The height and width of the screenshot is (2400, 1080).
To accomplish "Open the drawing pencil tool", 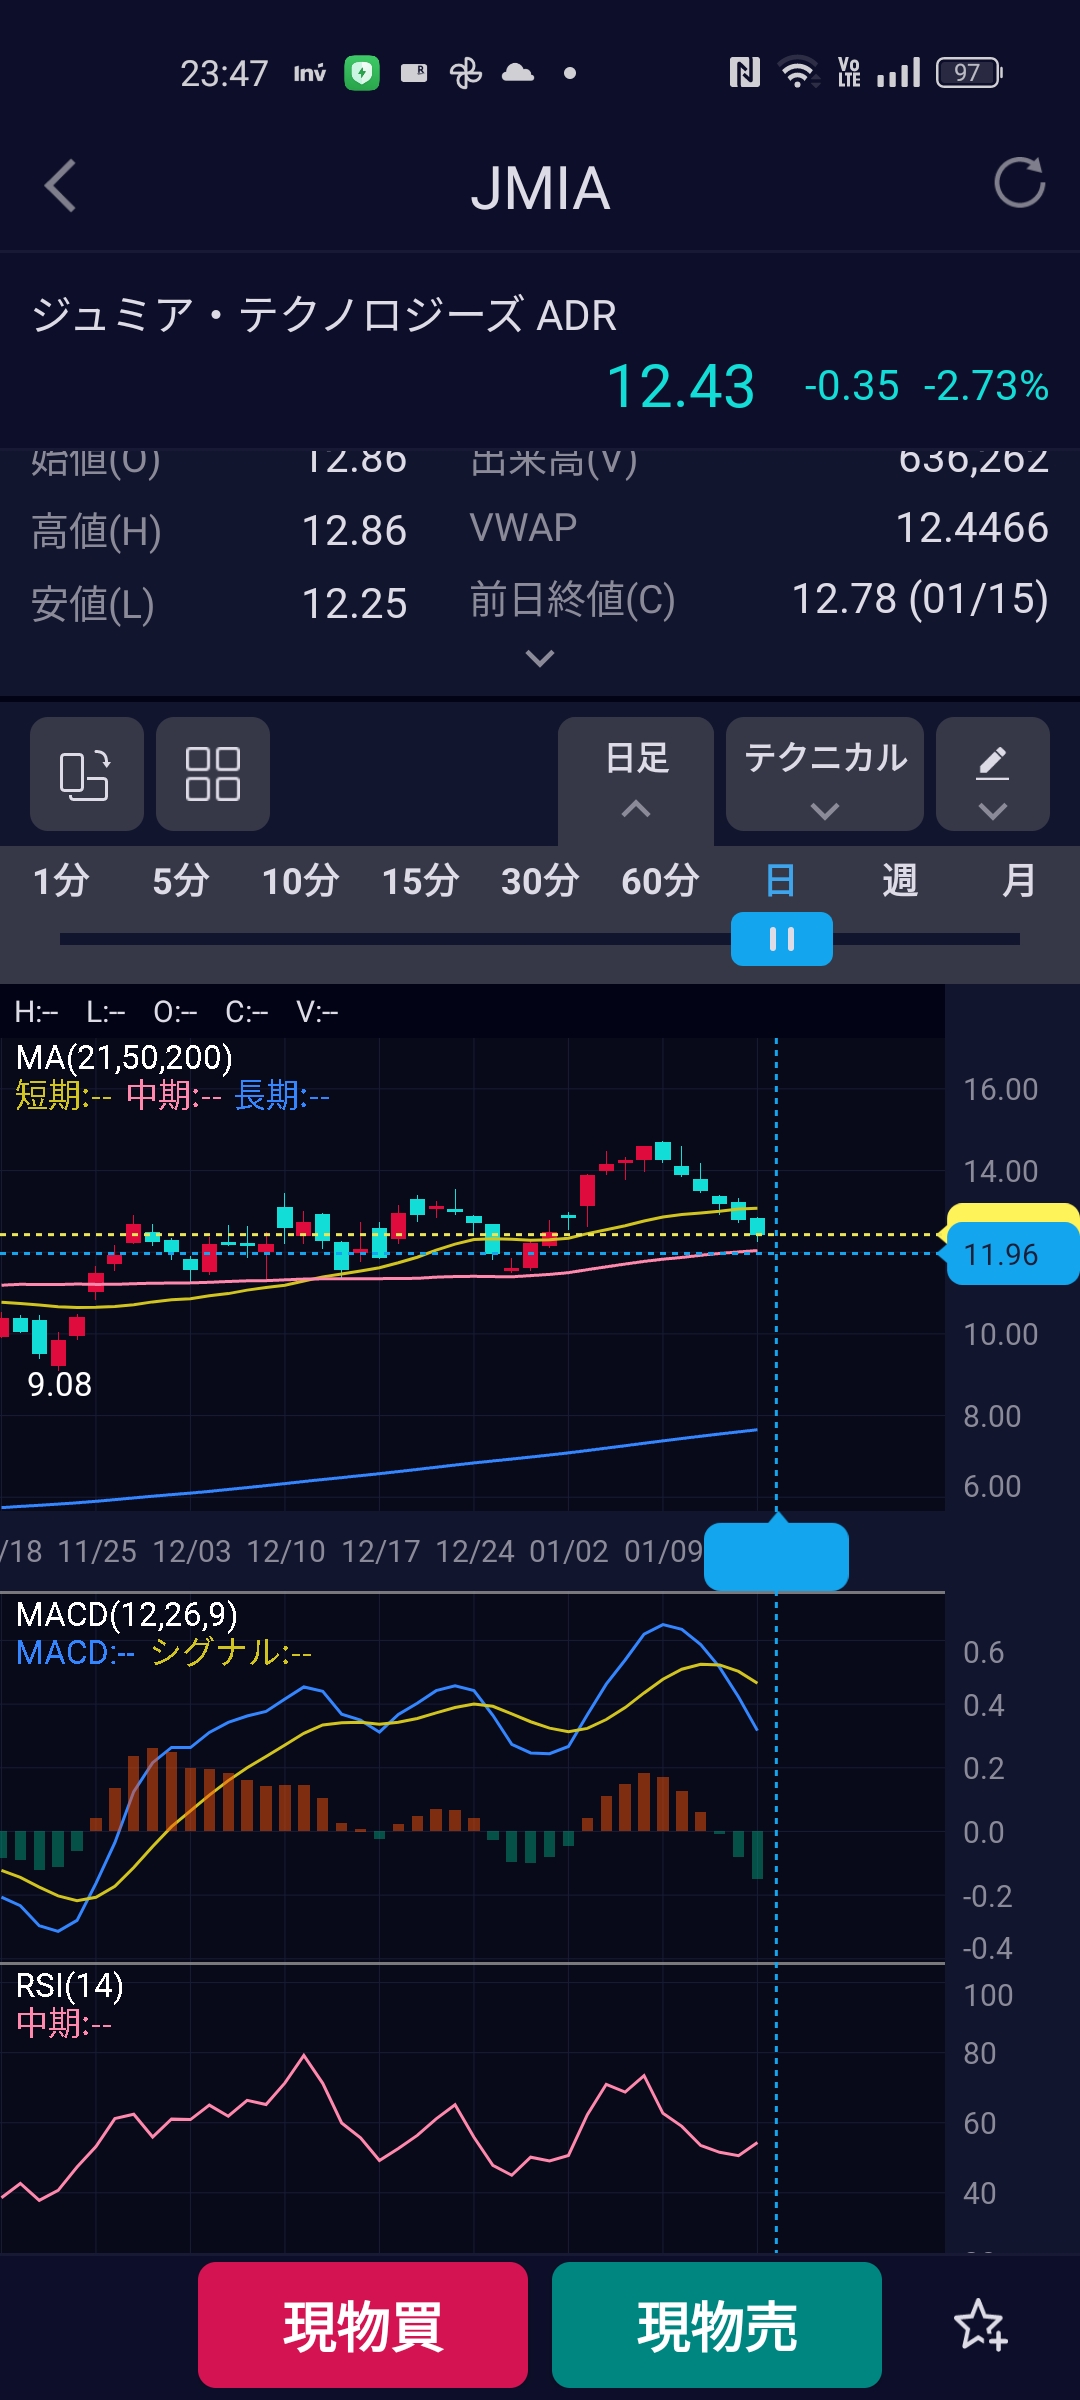I will click(x=992, y=774).
